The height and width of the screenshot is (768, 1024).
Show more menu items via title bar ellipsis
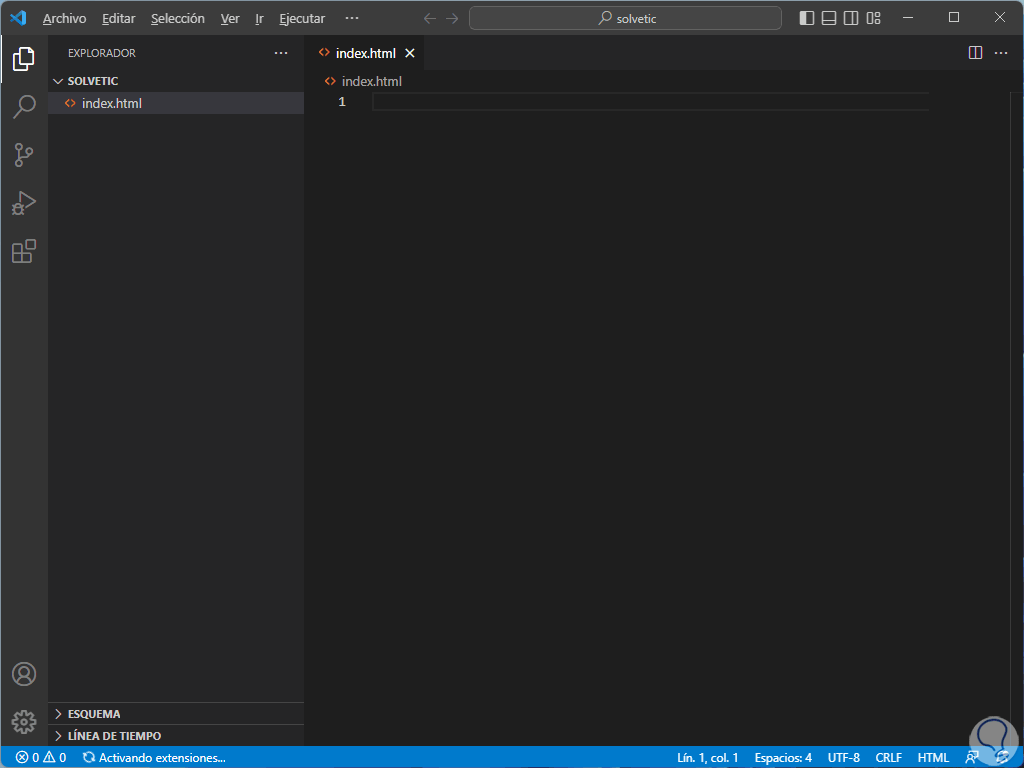pyautogui.click(x=352, y=18)
